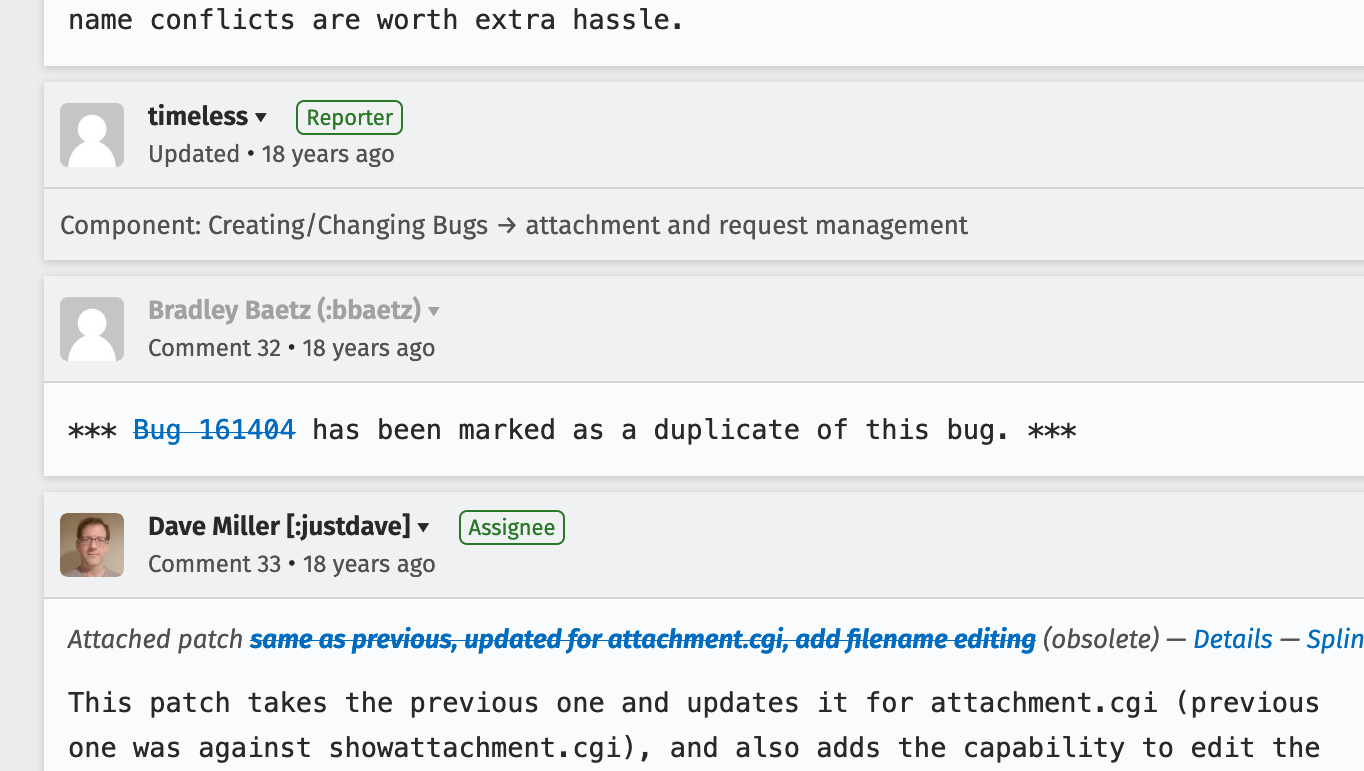Open the attachment Details link

tap(1233, 639)
